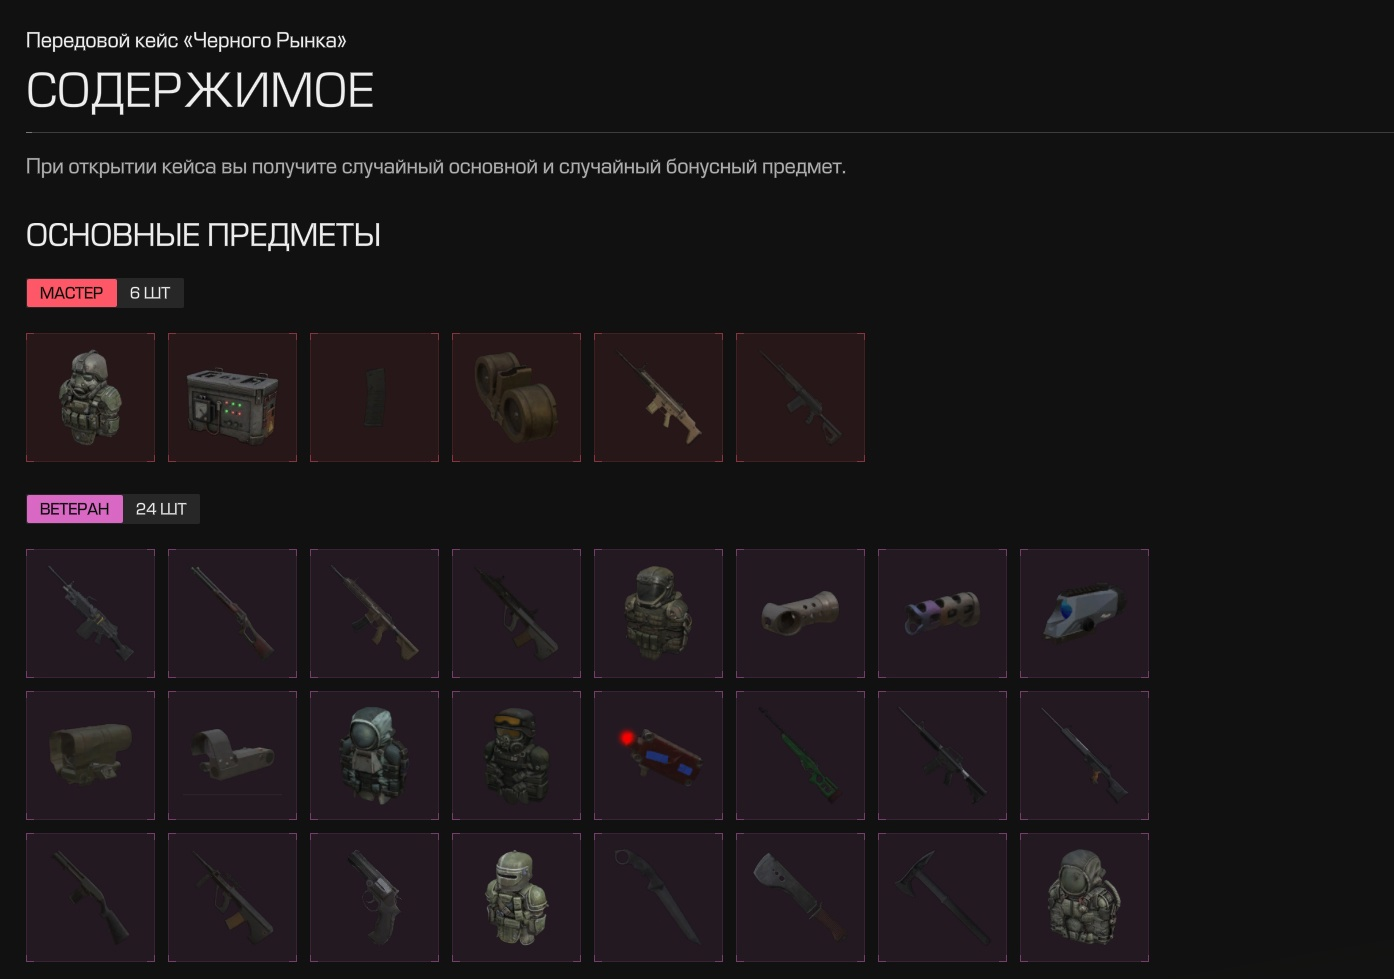The height and width of the screenshot is (979, 1394).
Task: Open the red dot reflex sight item
Action: pyautogui.click(x=232, y=755)
